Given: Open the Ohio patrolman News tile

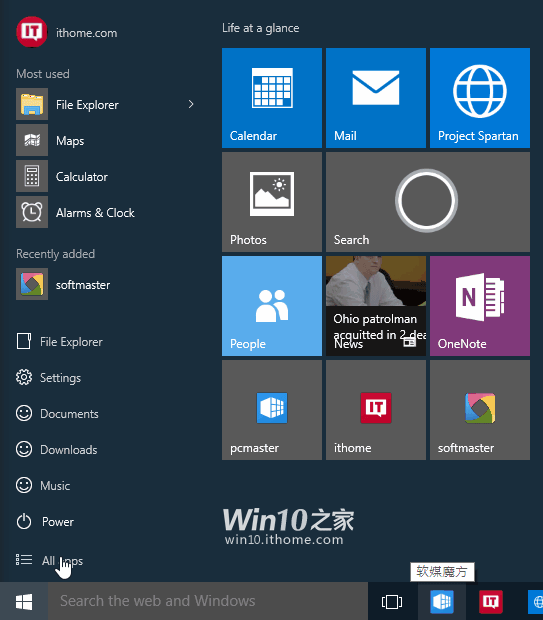Looking at the screenshot, I should click(376, 306).
